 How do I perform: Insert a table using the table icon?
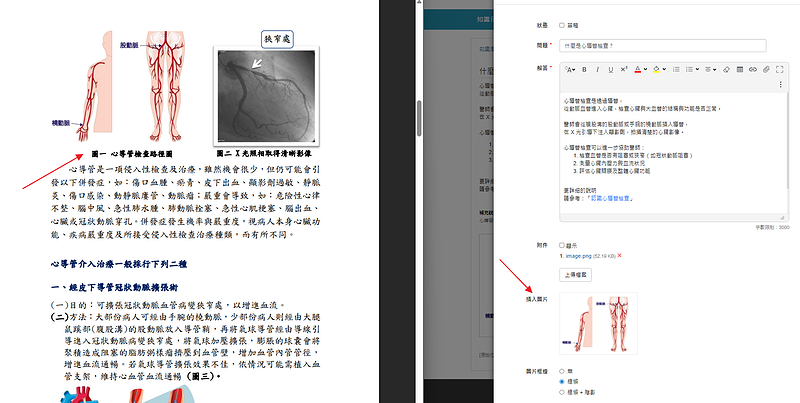point(739,69)
